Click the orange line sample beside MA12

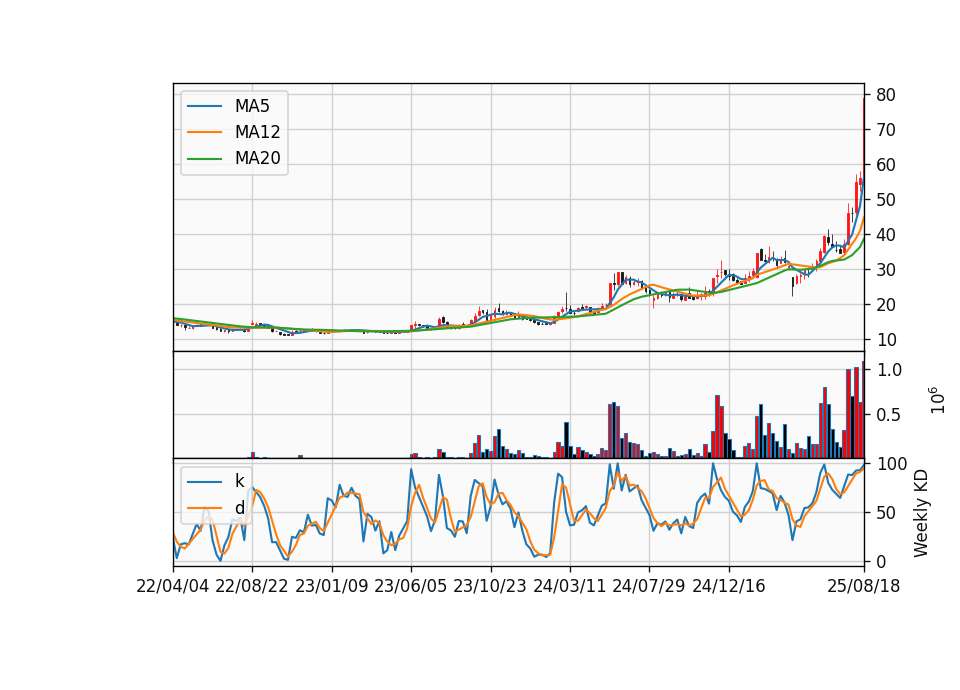[204, 132]
